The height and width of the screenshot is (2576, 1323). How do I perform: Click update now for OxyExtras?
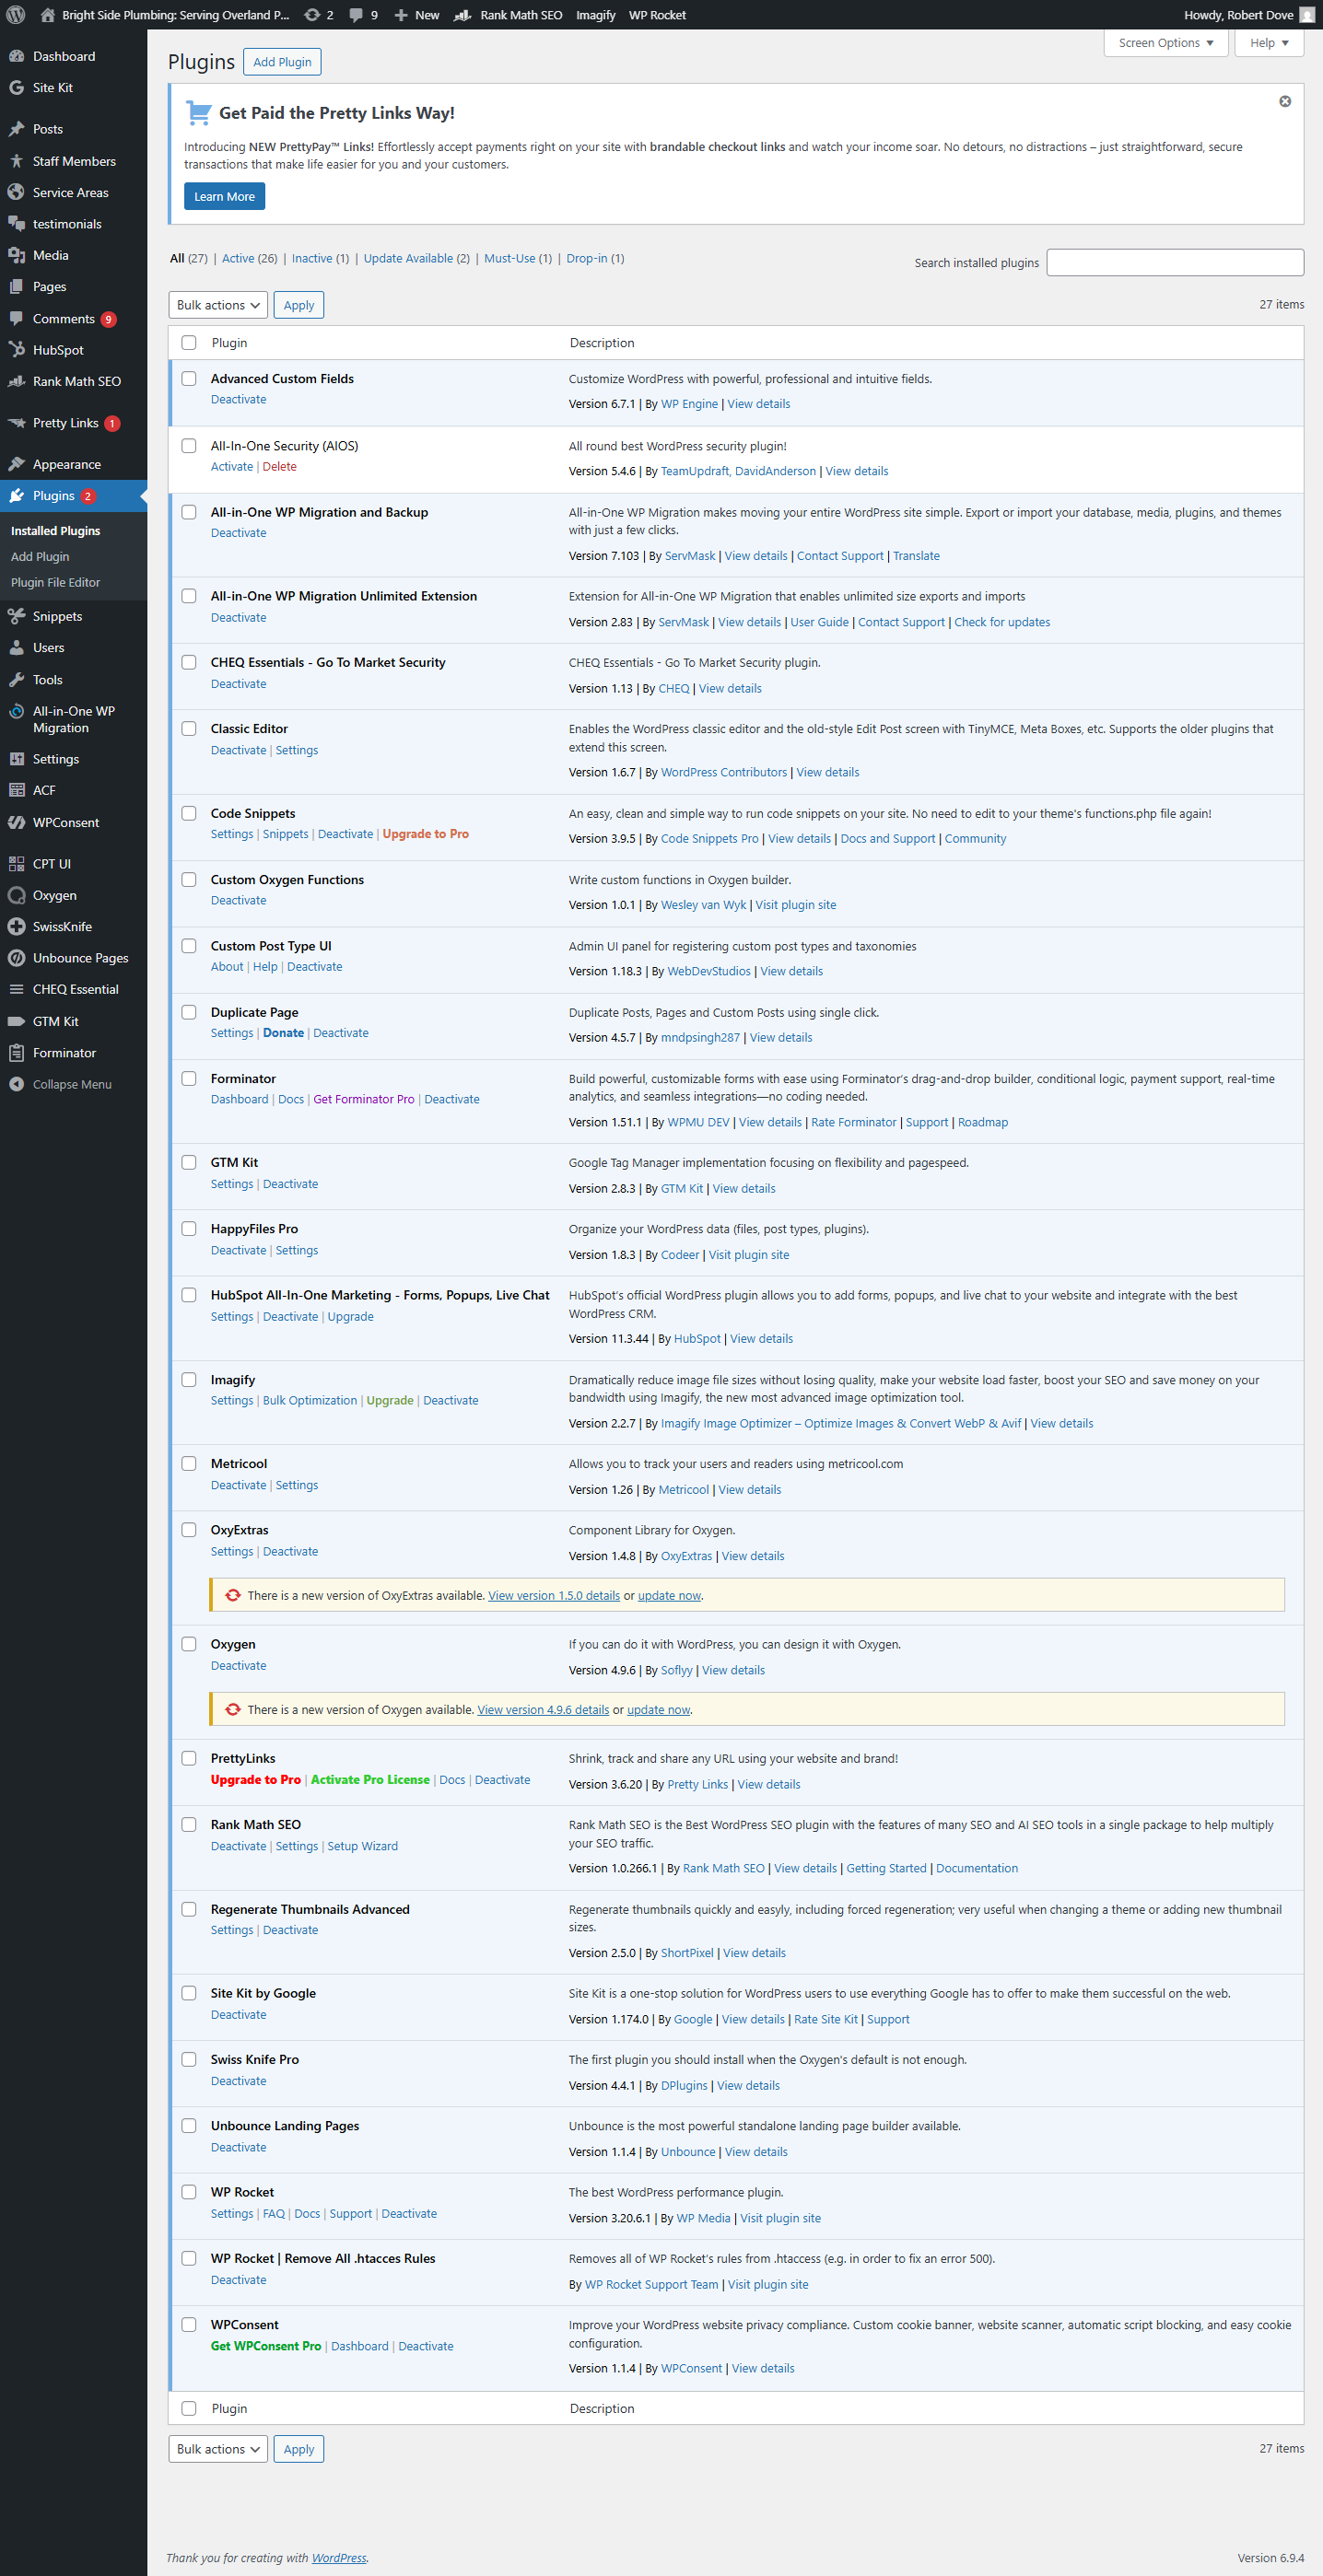tap(669, 1596)
